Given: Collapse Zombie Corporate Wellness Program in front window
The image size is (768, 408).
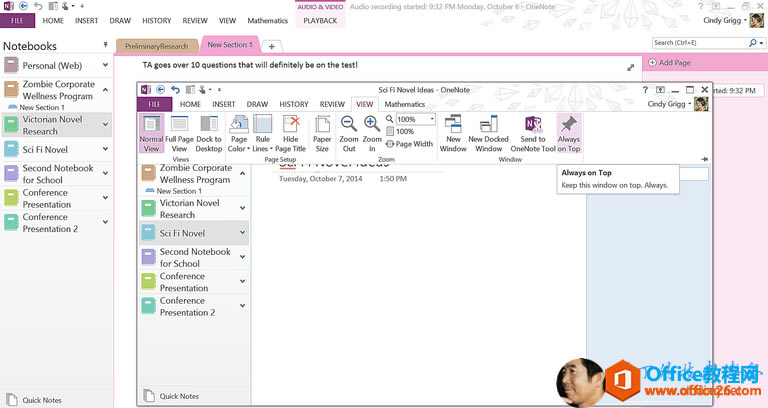Looking at the screenshot, I should [x=242, y=173].
